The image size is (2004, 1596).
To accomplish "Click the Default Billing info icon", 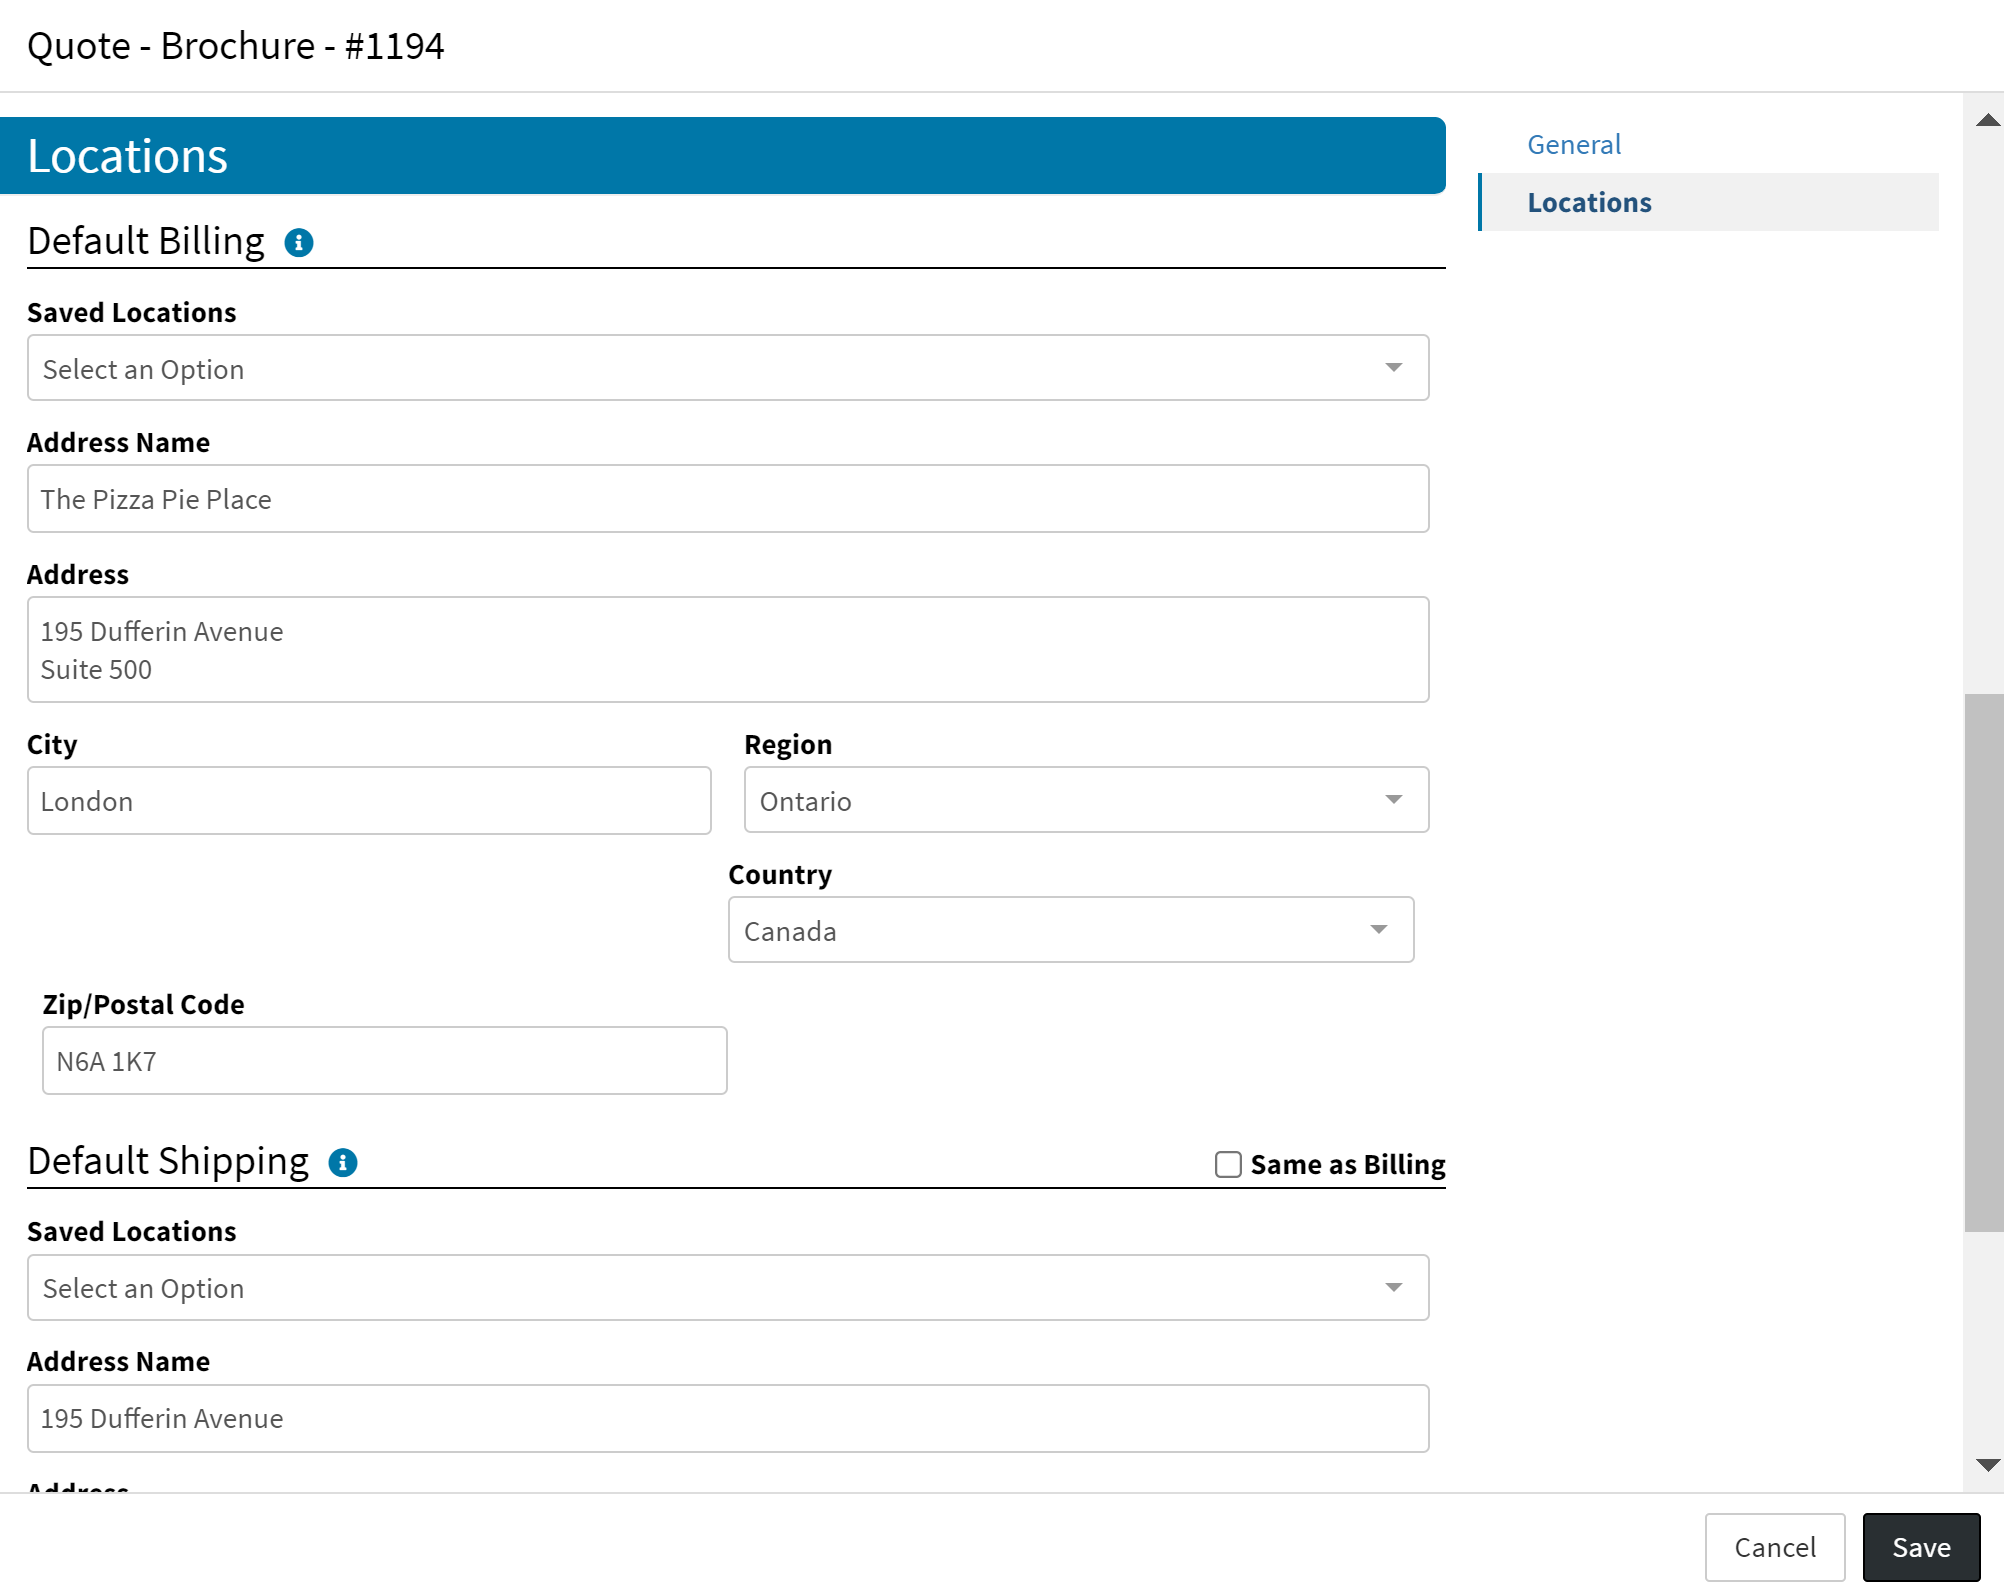I will [x=298, y=243].
